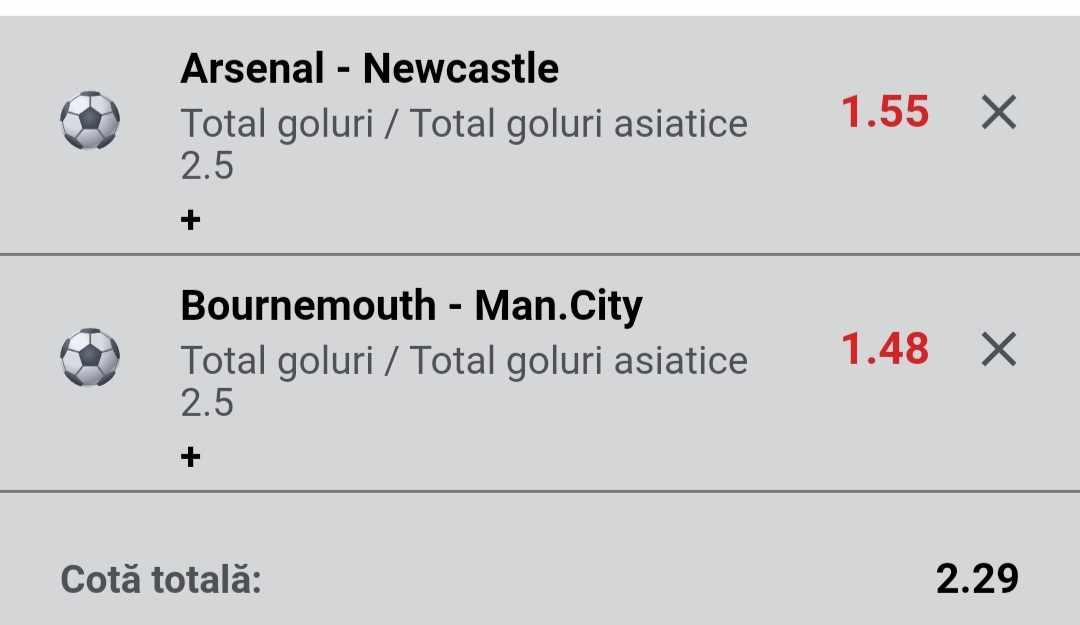Open the Man.City team name in the second bet

pos(558,306)
